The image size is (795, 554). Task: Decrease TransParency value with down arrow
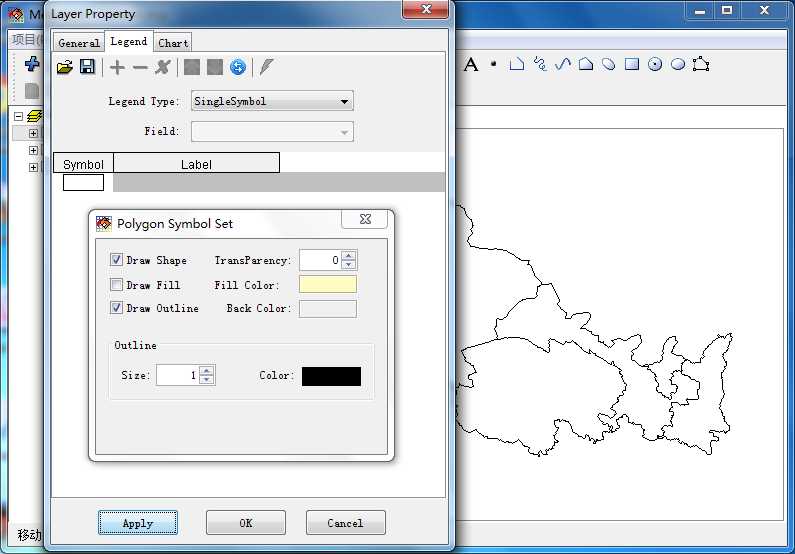pyautogui.click(x=349, y=265)
